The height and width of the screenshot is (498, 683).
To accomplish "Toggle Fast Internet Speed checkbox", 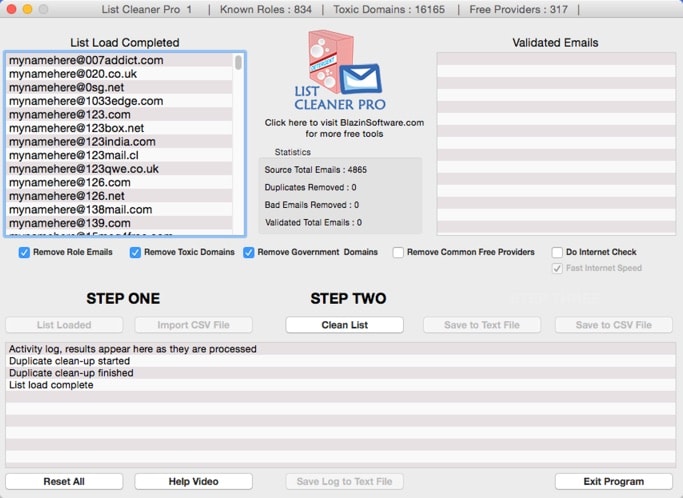I will click(x=557, y=268).
